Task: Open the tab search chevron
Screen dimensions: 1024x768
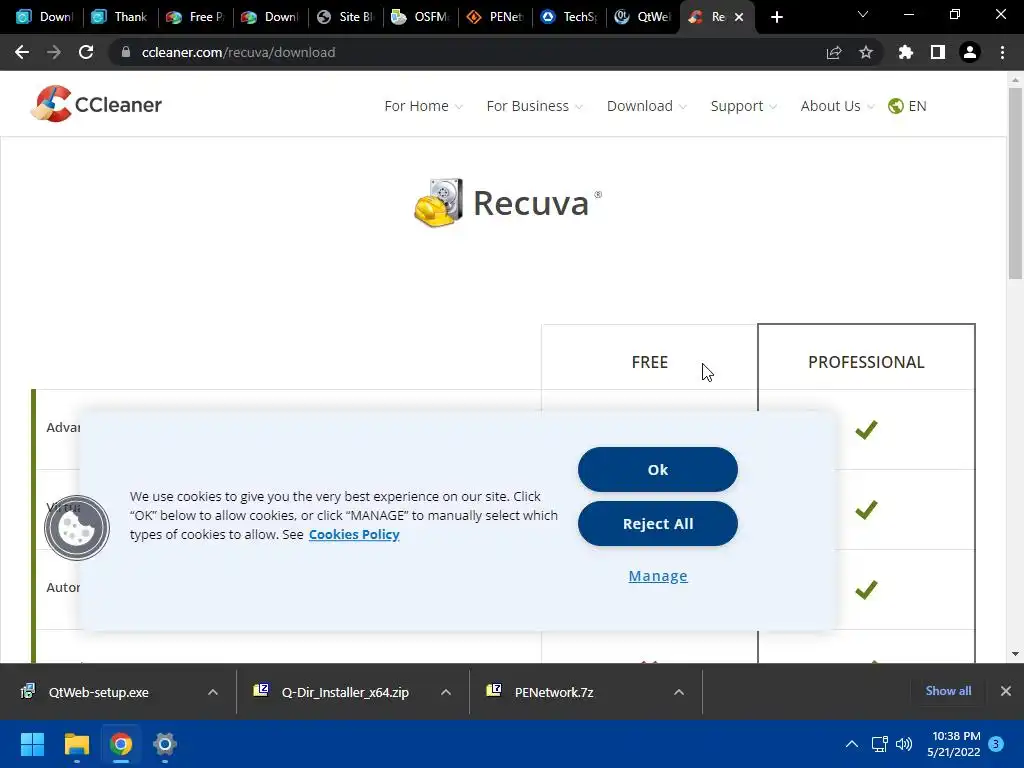Action: [863, 14]
